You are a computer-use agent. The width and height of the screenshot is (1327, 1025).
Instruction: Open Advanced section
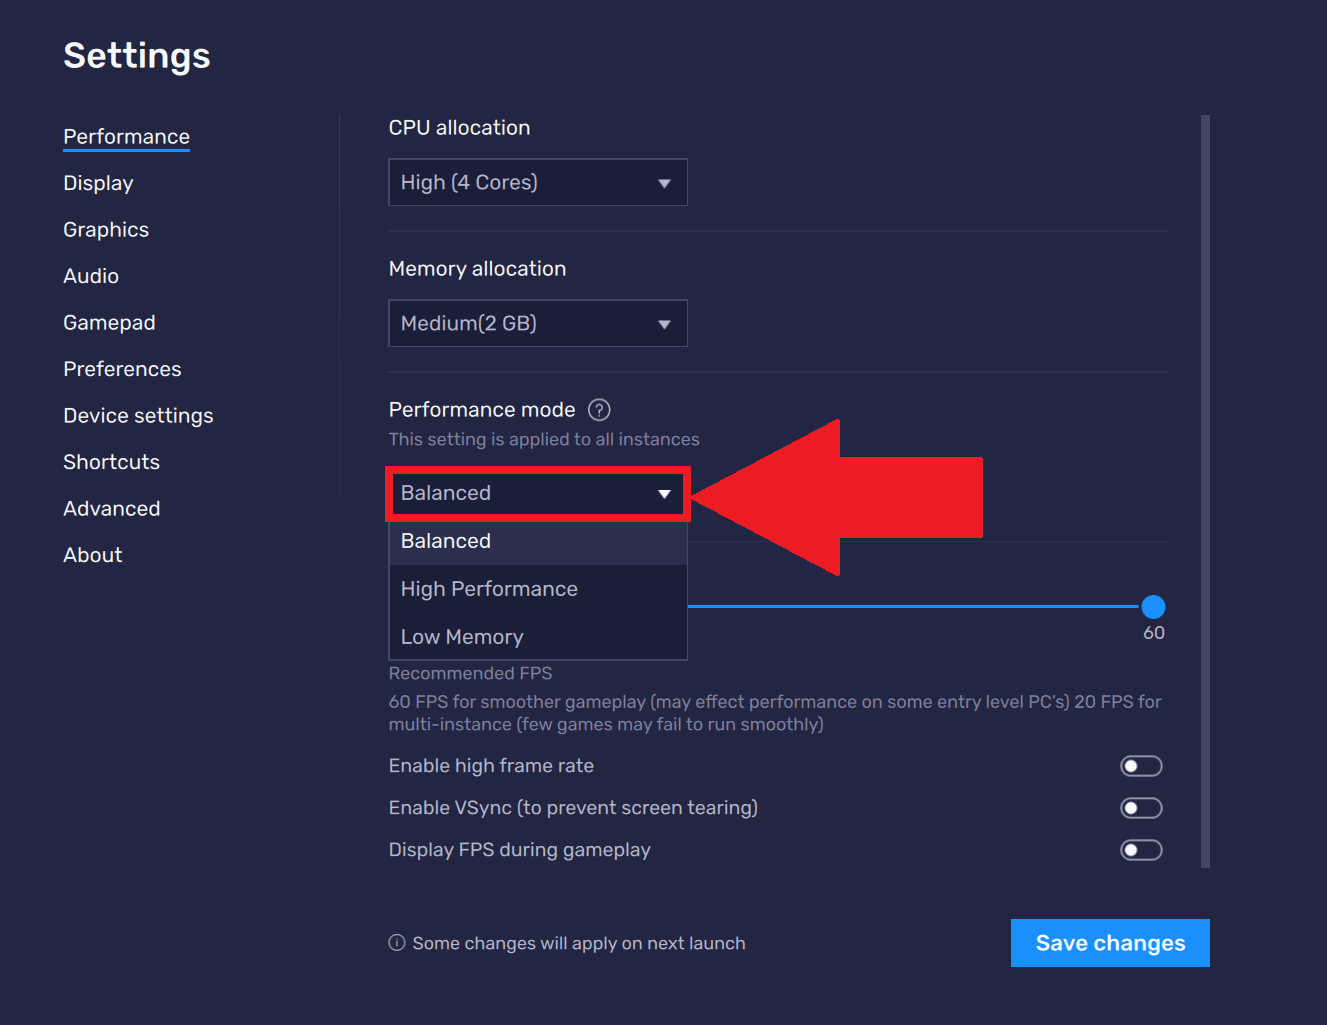tap(111, 509)
